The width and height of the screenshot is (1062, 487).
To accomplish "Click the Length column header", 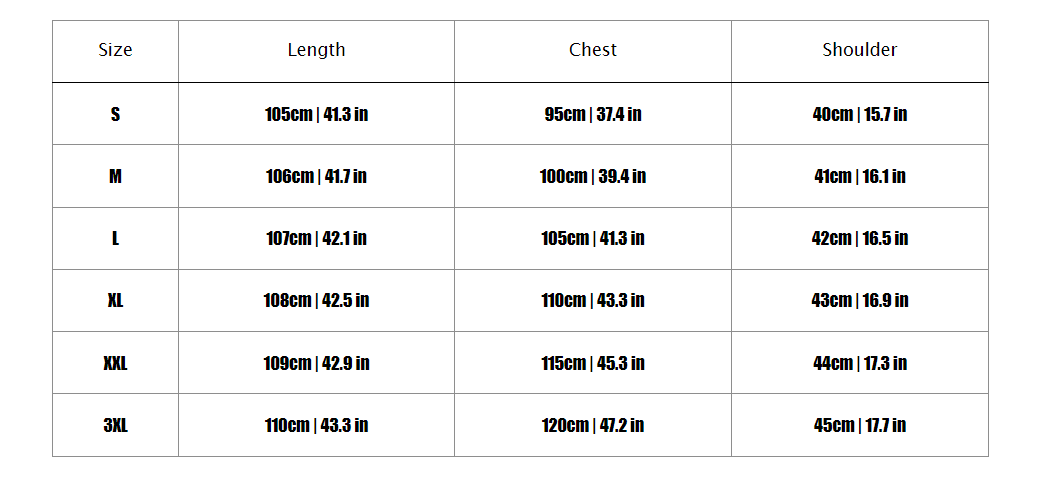I will tap(316, 50).
